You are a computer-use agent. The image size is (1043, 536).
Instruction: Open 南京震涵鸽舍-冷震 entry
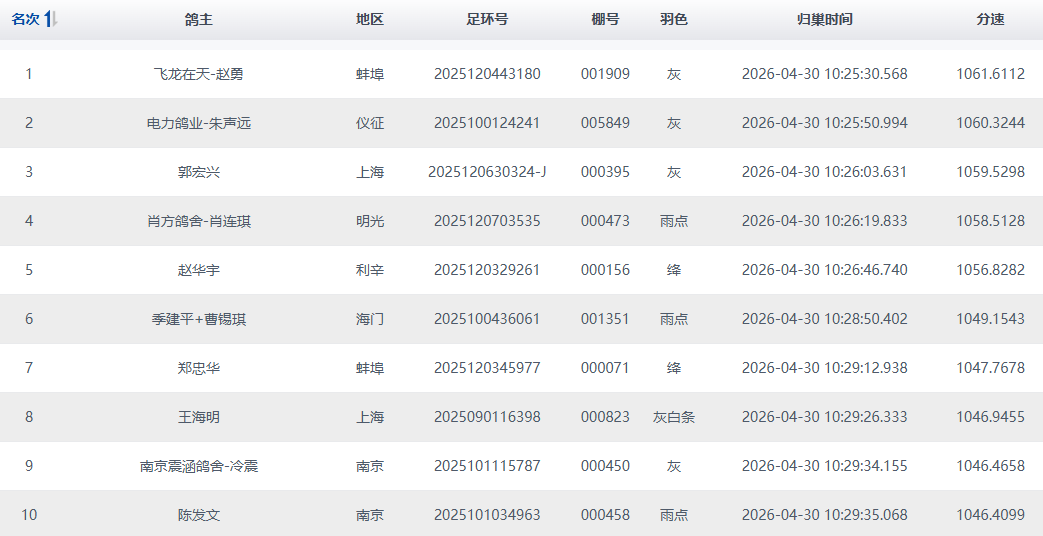click(x=198, y=466)
